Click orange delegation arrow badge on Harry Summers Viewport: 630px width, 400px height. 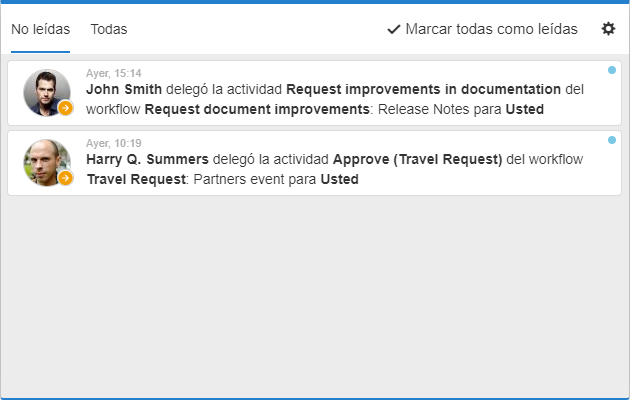(65, 178)
